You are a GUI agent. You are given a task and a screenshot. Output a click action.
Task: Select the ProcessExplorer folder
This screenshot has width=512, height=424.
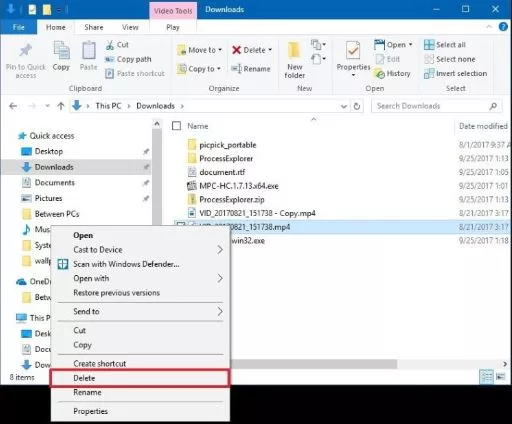click(x=226, y=159)
